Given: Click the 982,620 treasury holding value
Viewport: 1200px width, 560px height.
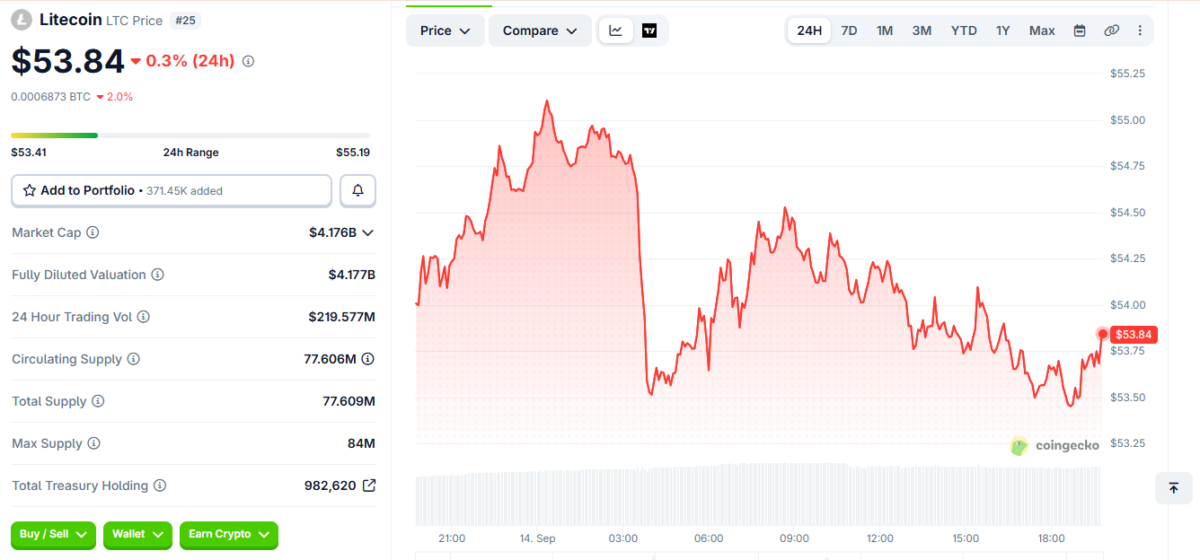Looking at the screenshot, I should tap(330, 485).
